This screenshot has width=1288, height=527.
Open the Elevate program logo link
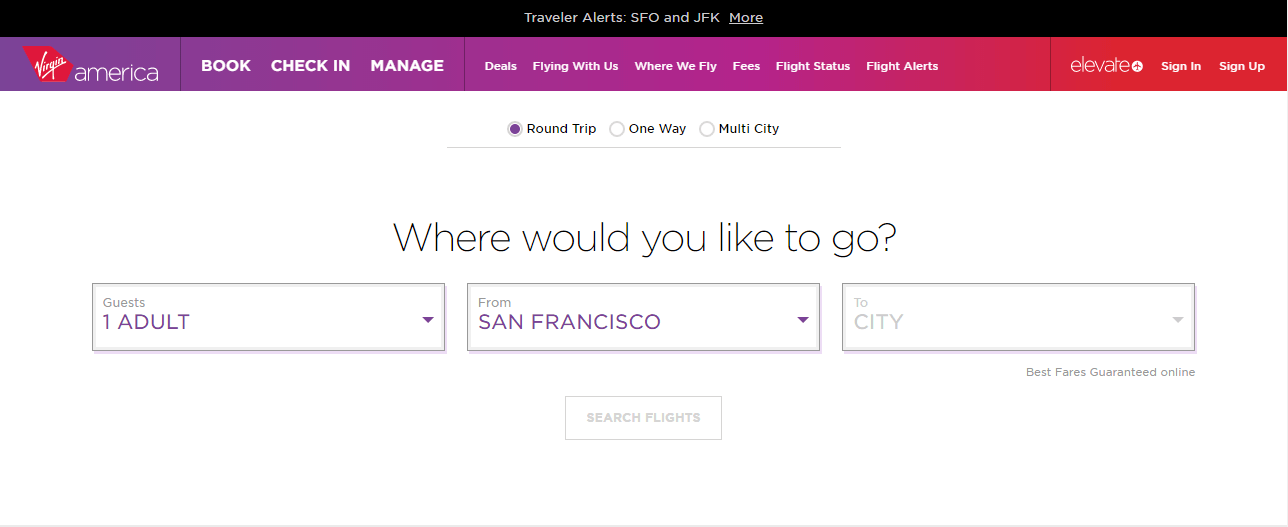(1106, 66)
